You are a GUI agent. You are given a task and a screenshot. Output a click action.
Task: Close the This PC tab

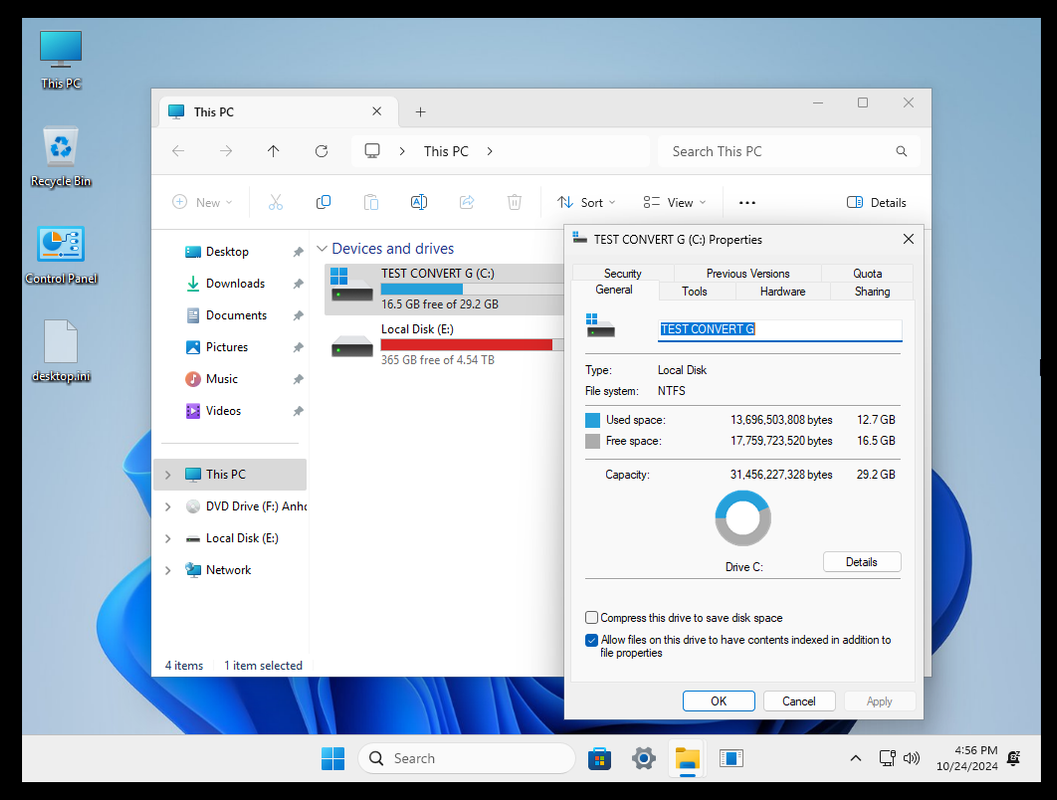377,111
